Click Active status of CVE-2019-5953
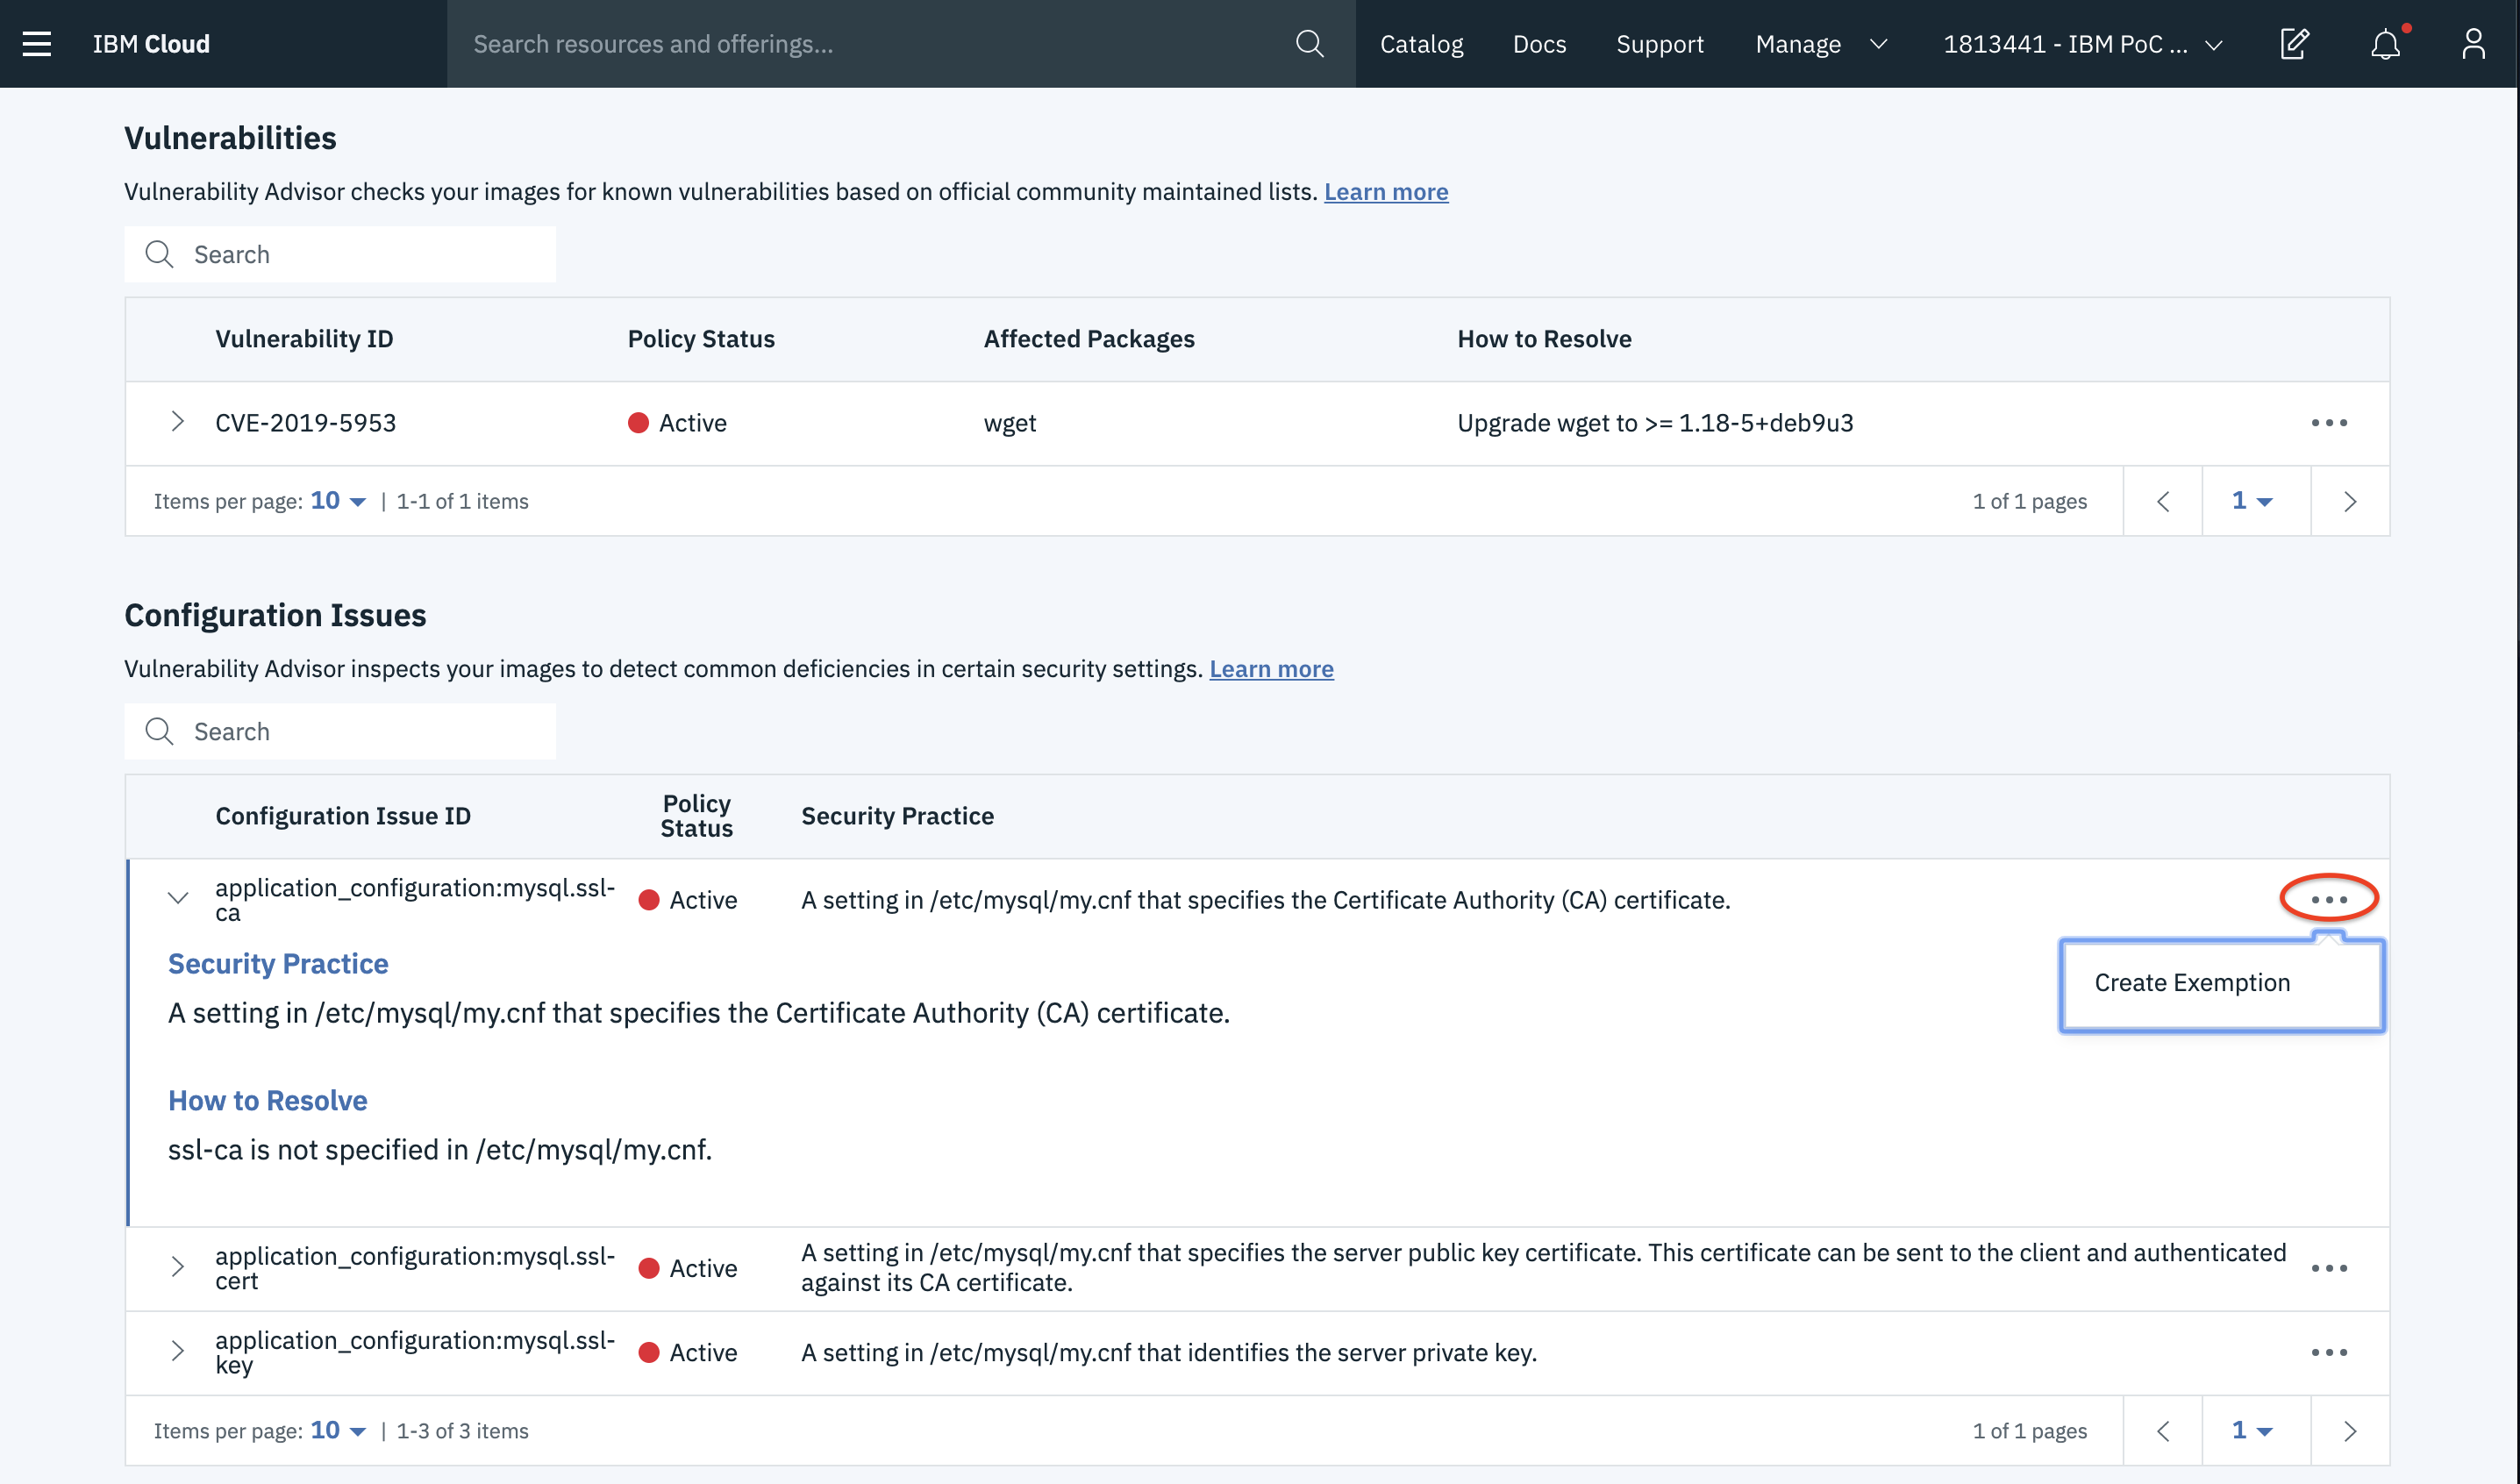The image size is (2520, 1484). tap(677, 423)
